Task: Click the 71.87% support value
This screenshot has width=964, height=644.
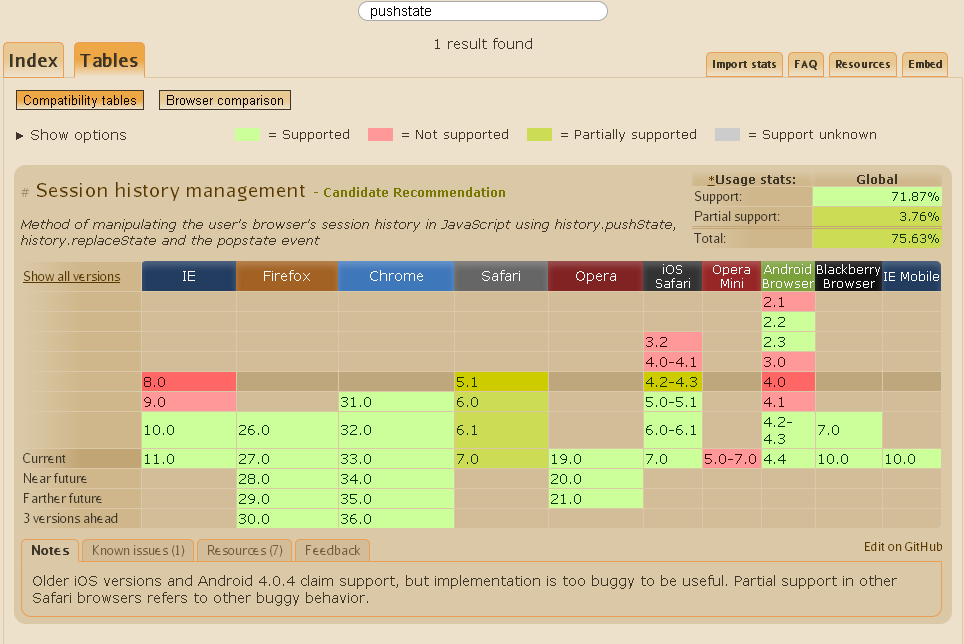Action: coord(877,197)
